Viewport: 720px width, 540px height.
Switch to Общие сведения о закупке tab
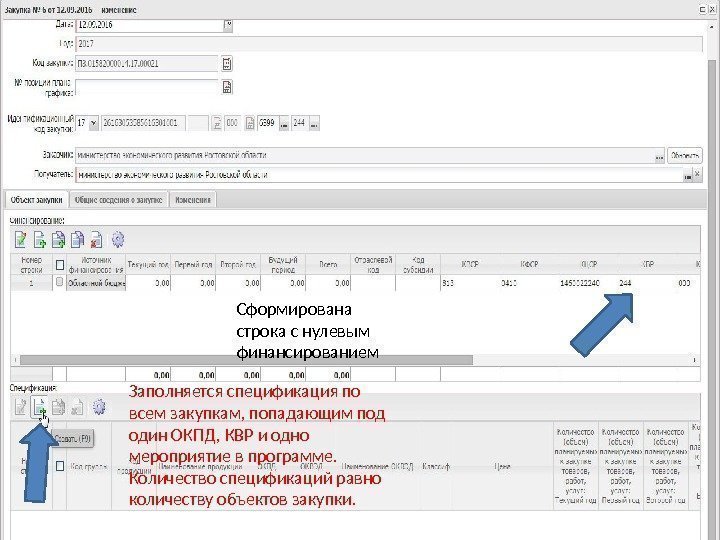coord(118,200)
